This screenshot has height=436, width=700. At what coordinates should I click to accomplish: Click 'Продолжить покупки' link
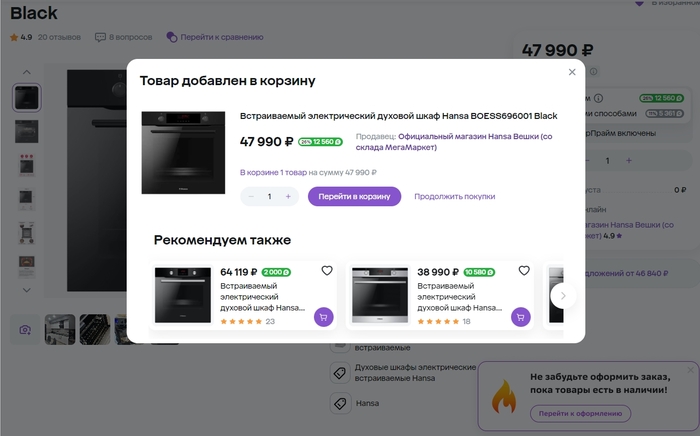[x=454, y=196]
